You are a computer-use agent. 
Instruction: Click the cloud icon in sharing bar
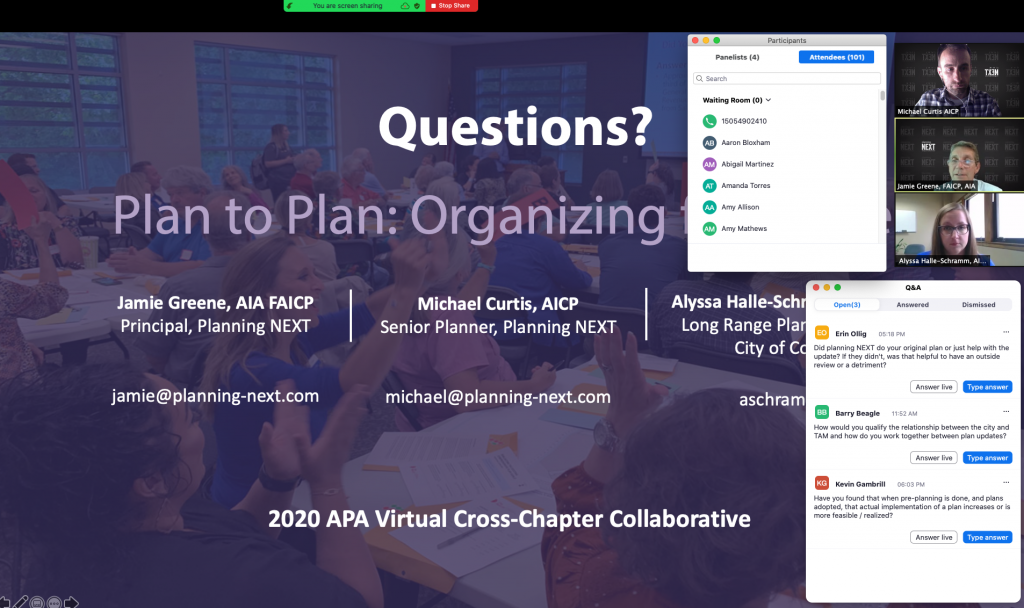pyautogui.click(x=405, y=6)
